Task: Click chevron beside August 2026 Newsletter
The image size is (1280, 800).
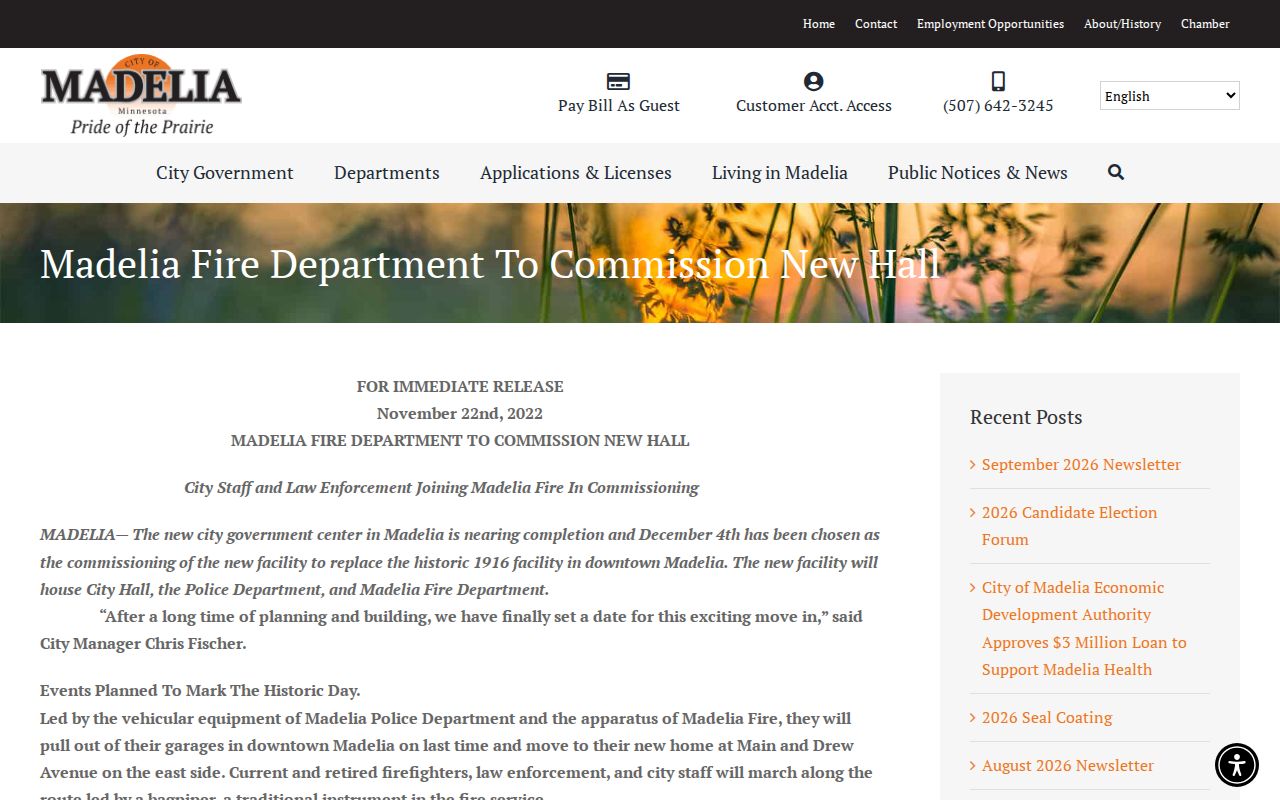Action: (973, 766)
